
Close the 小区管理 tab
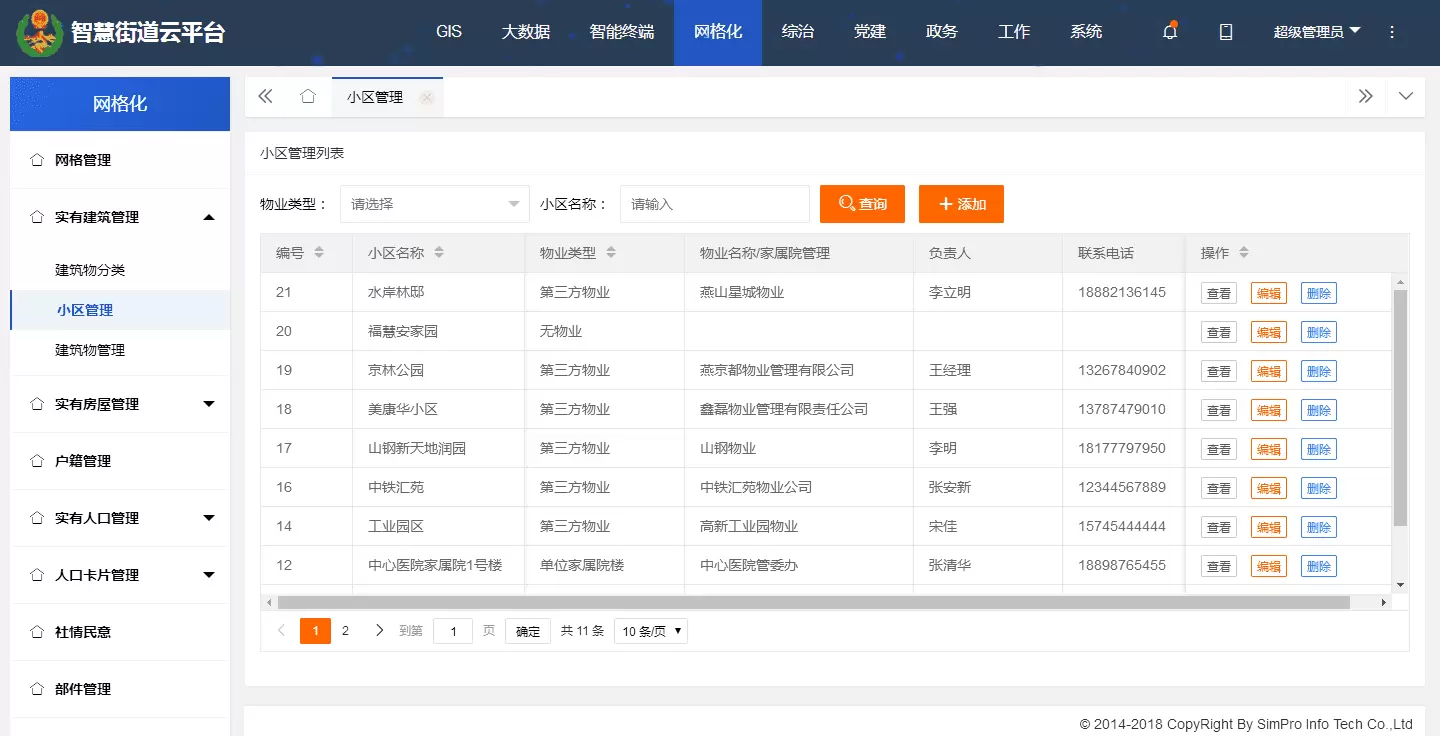427,98
